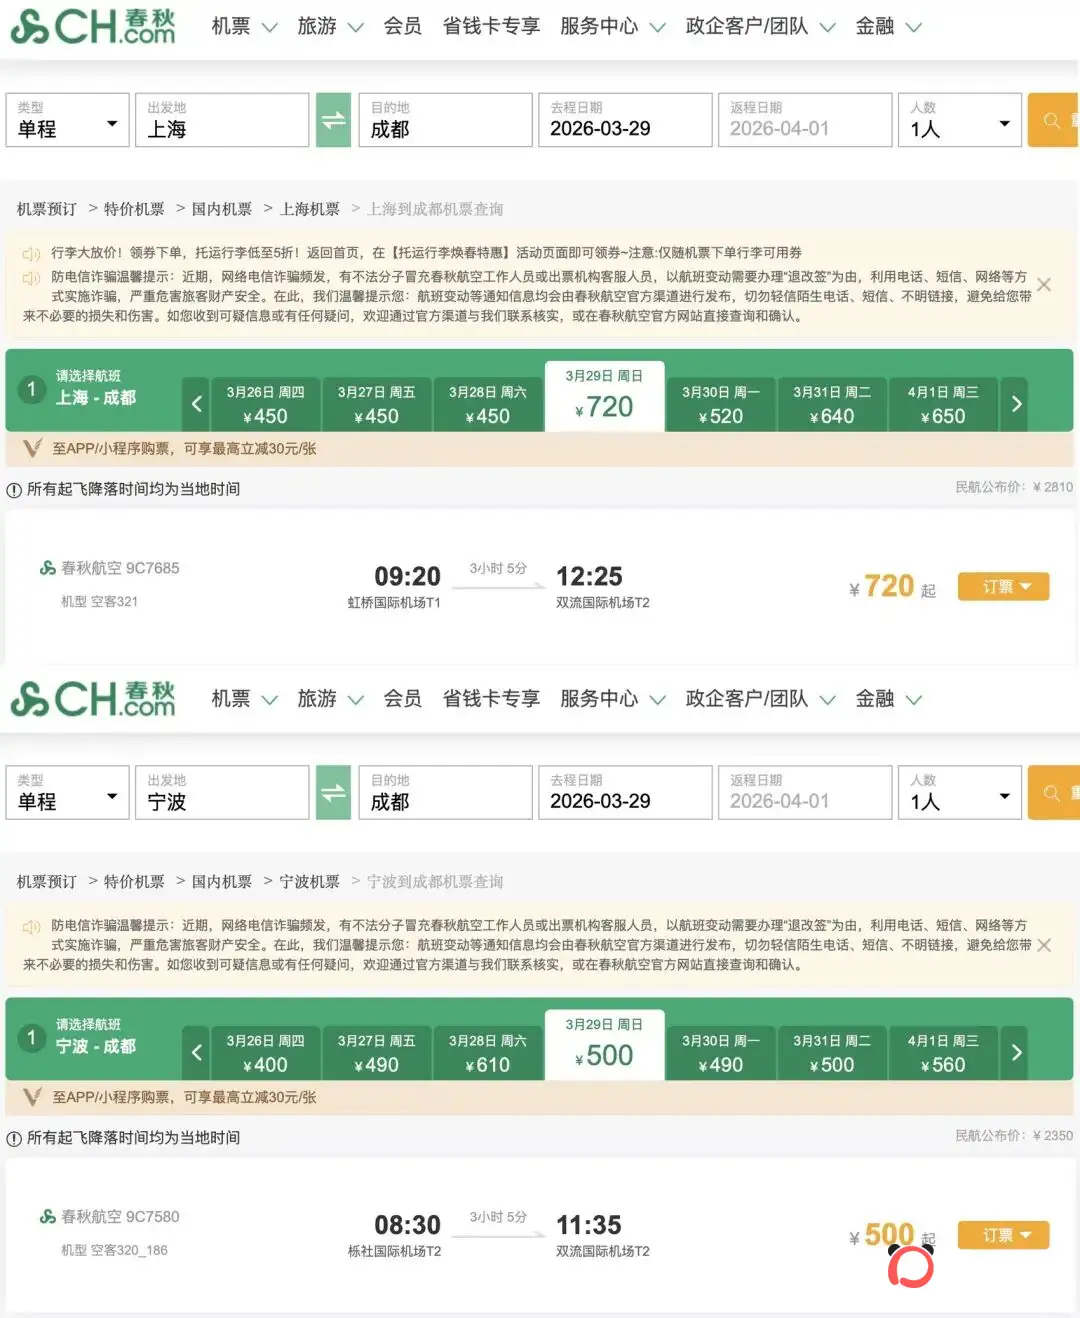Click the Spring Airlines plane icon for flight 9C7685
Screen dimensions: 1080x1318
[47, 567]
